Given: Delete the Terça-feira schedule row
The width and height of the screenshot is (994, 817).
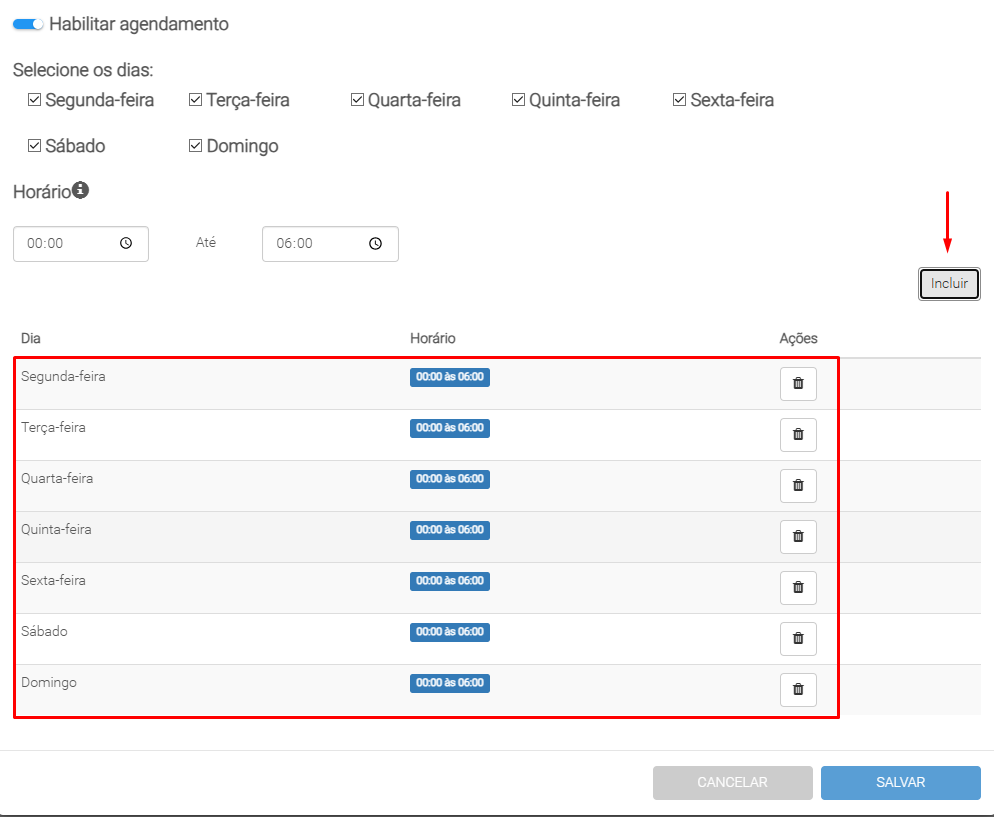Looking at the screenshot, I should point(798,435).
